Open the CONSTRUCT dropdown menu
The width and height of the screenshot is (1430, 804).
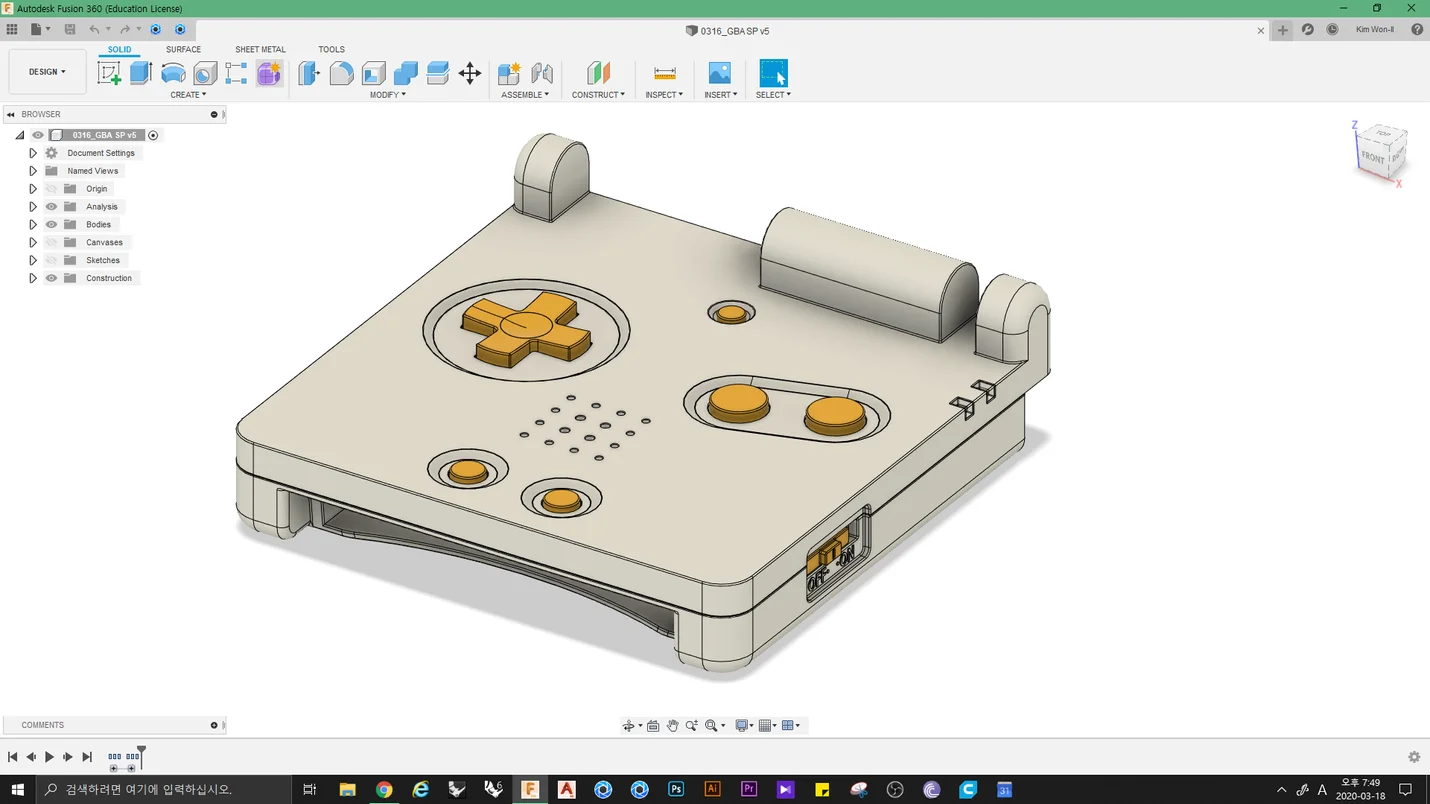598,95
